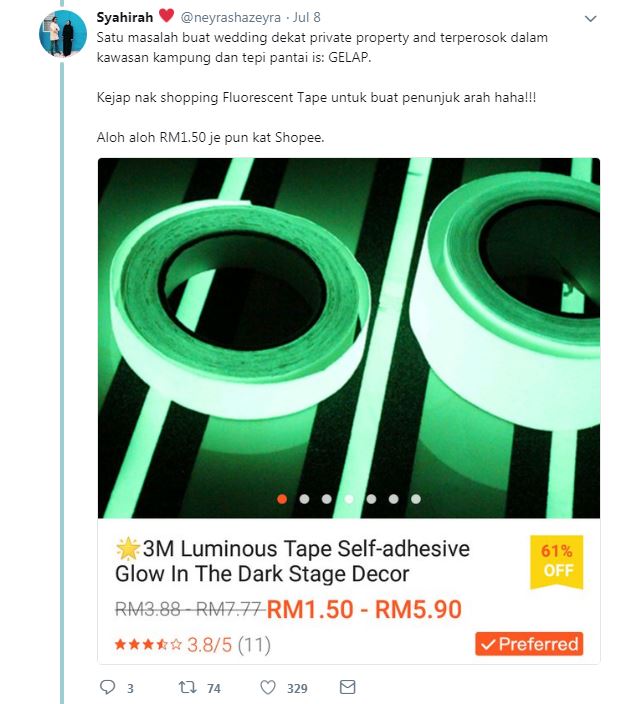Open the @neyrashazeyra handle link
This screenshot has height=704, width=638.
coord(230,17)
